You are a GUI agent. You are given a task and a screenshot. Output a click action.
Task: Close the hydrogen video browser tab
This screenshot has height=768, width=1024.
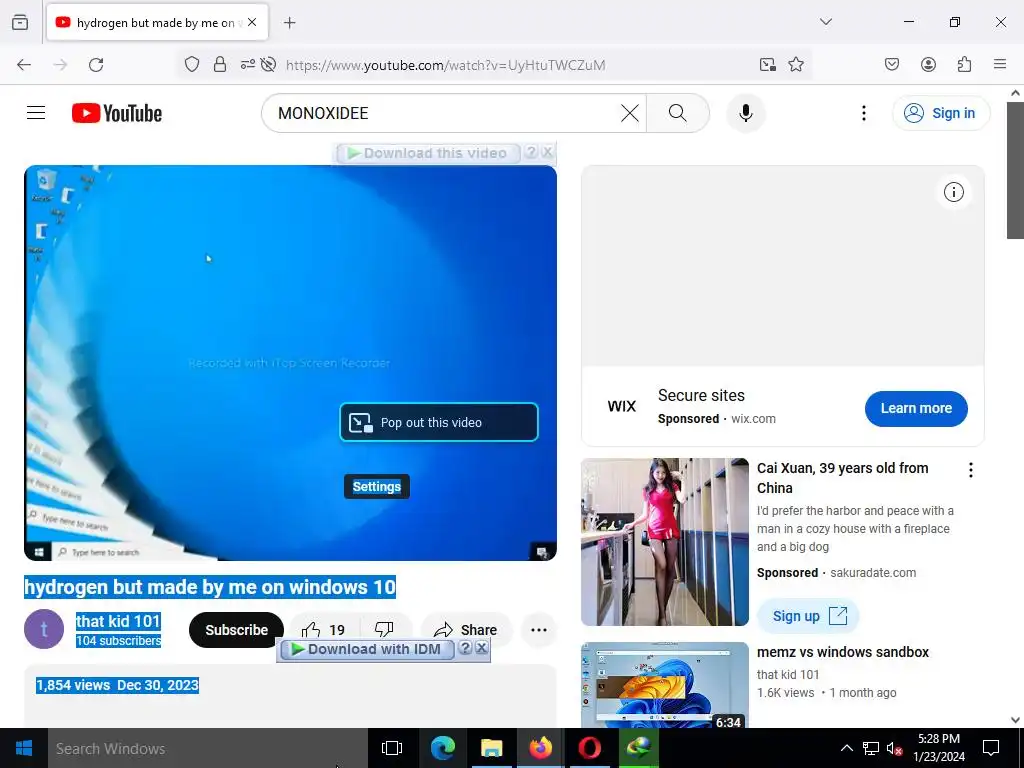pyautogui.click(x=252, y=22)
